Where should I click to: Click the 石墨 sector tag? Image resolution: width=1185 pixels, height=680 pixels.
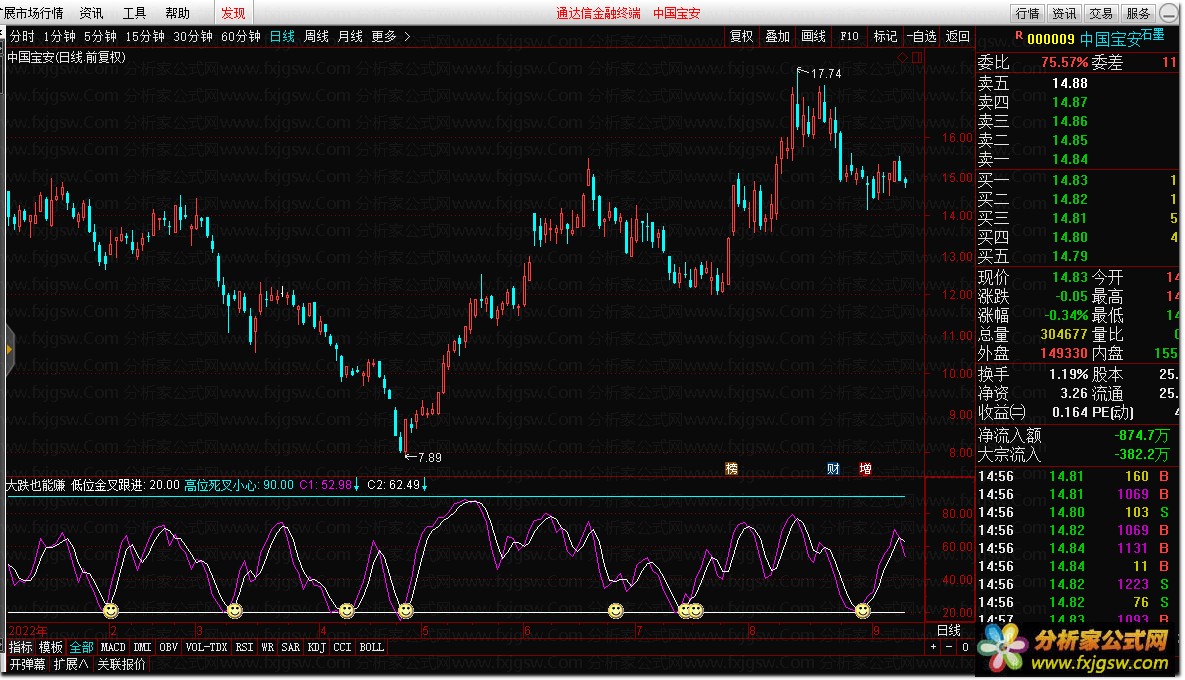(1153, 34)
